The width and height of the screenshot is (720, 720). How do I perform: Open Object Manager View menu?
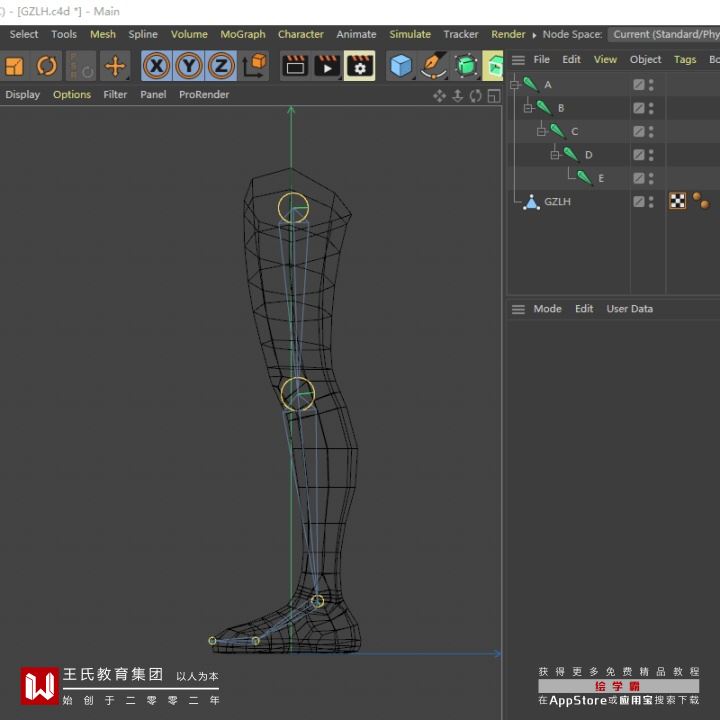tap(605, 60)
